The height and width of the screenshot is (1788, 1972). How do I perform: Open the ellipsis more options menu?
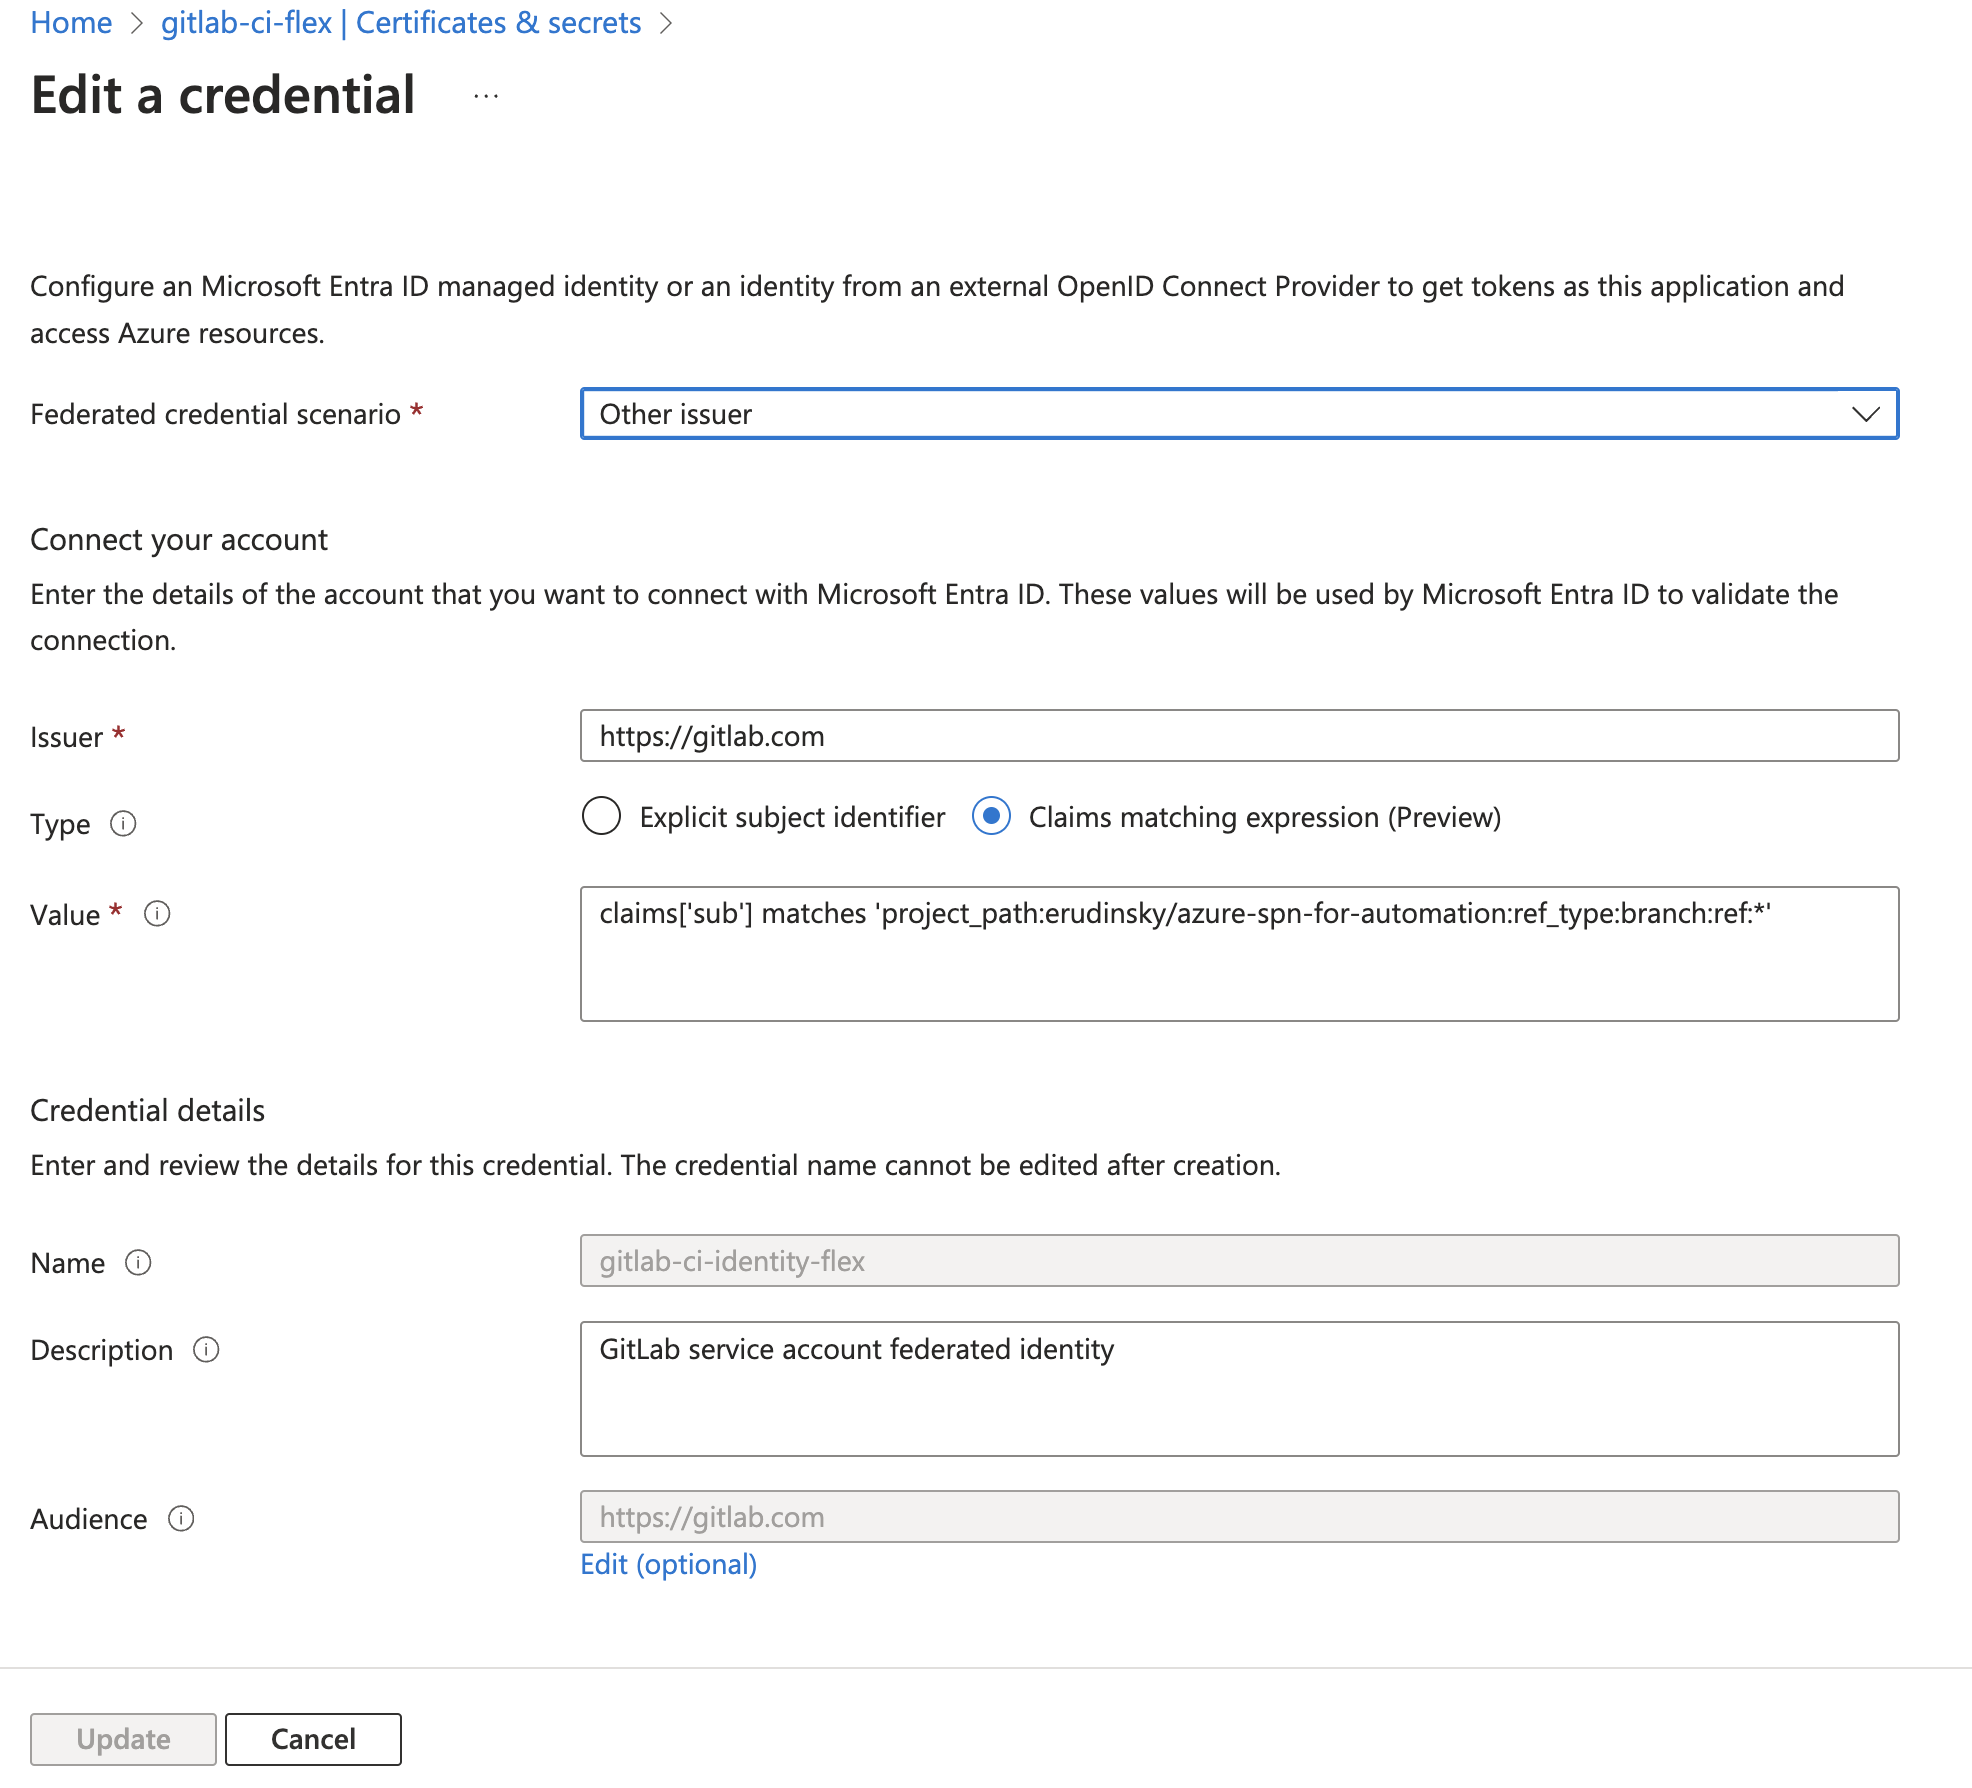click(486, 97)
